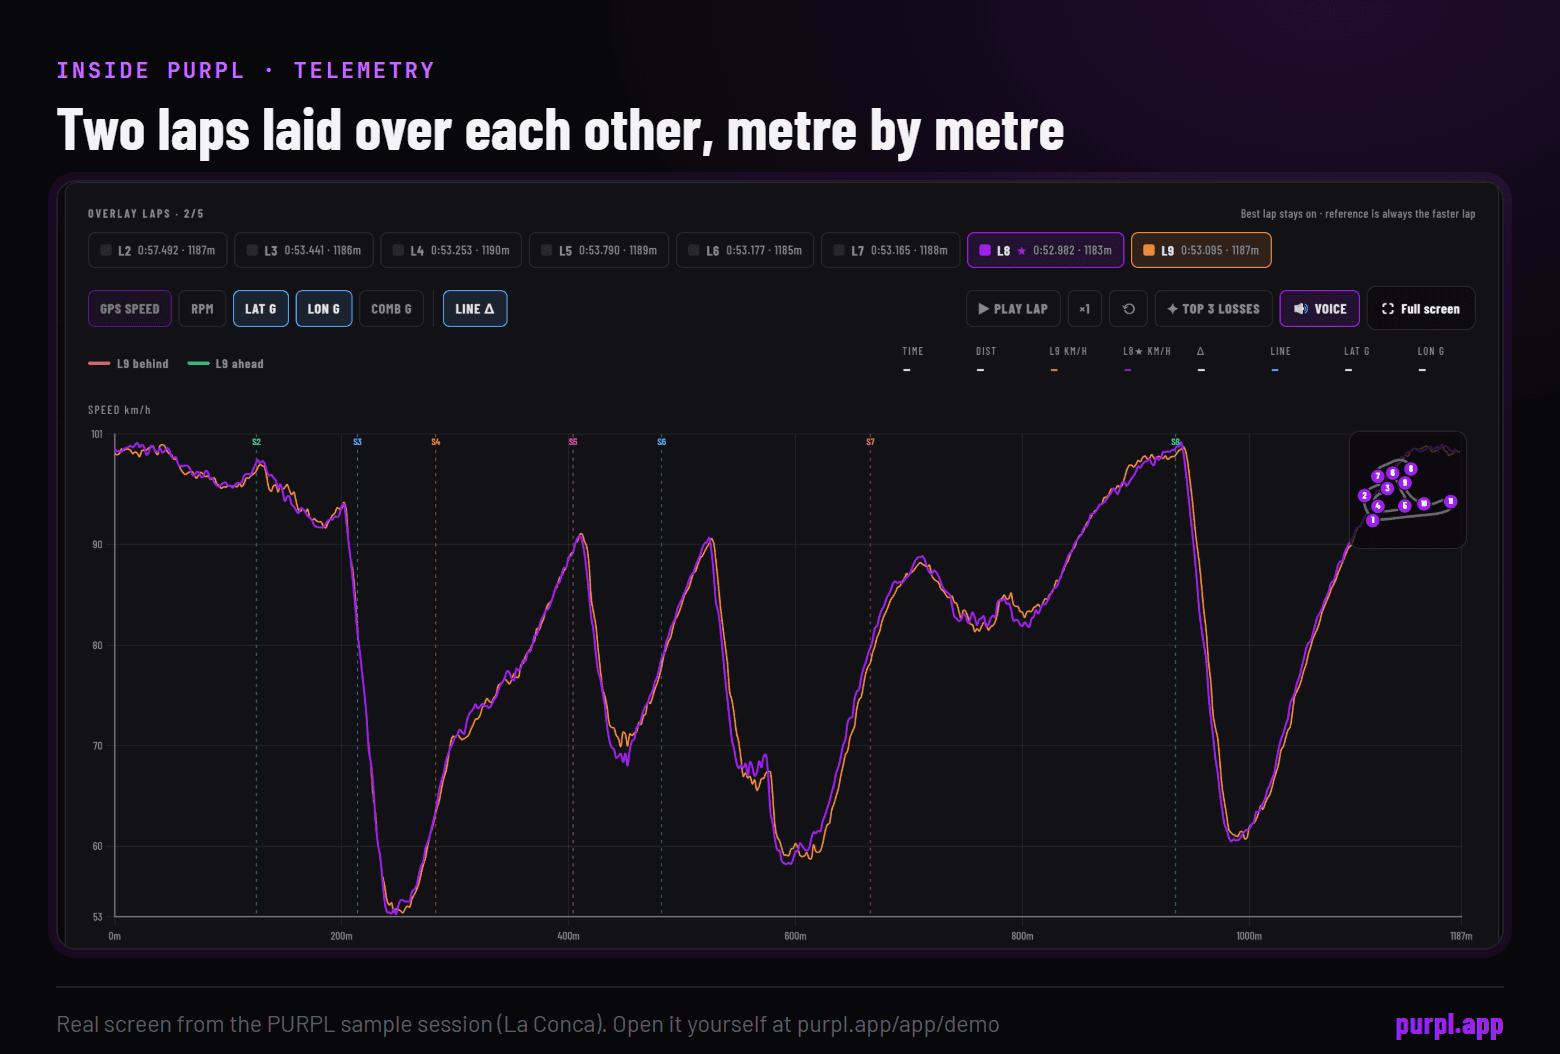
Task: Click the SPEED km/h axis label
Action: 119,410
